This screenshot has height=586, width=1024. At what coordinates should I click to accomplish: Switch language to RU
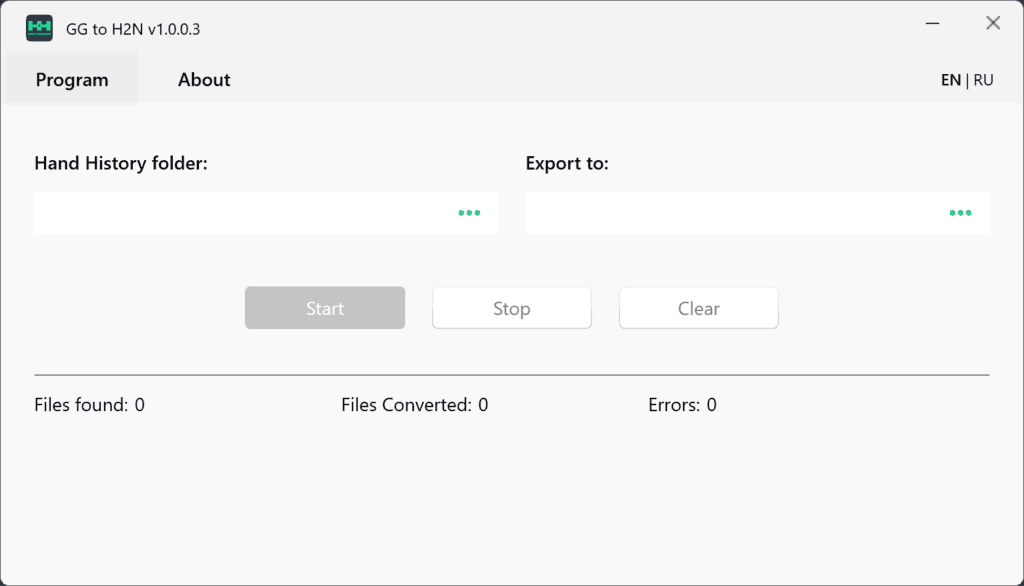(984, 79)
